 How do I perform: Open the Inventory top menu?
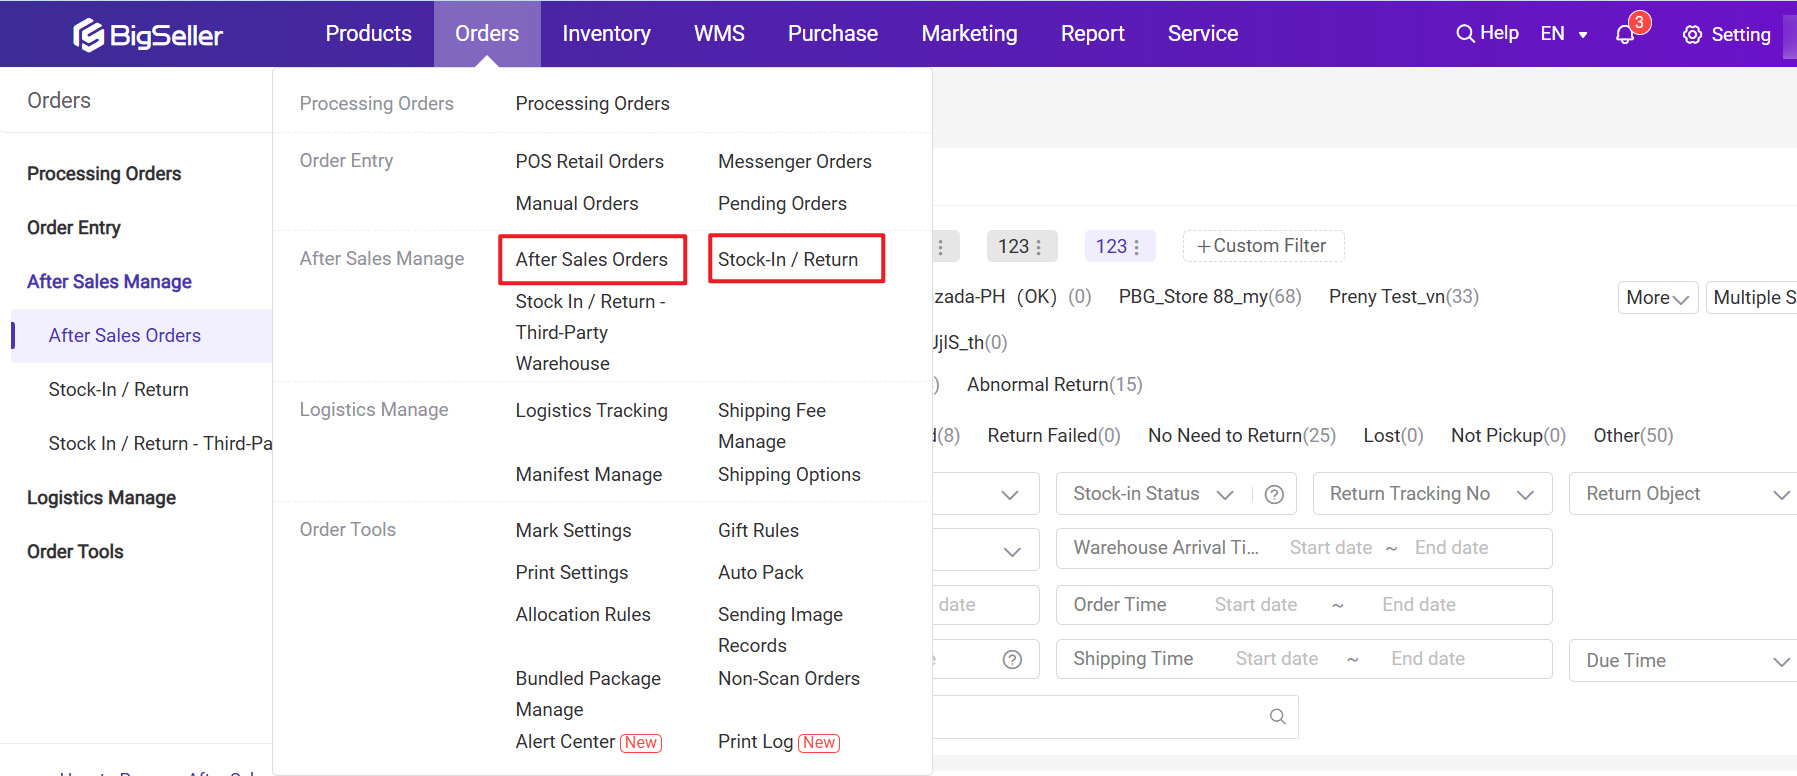click(606, 34)
